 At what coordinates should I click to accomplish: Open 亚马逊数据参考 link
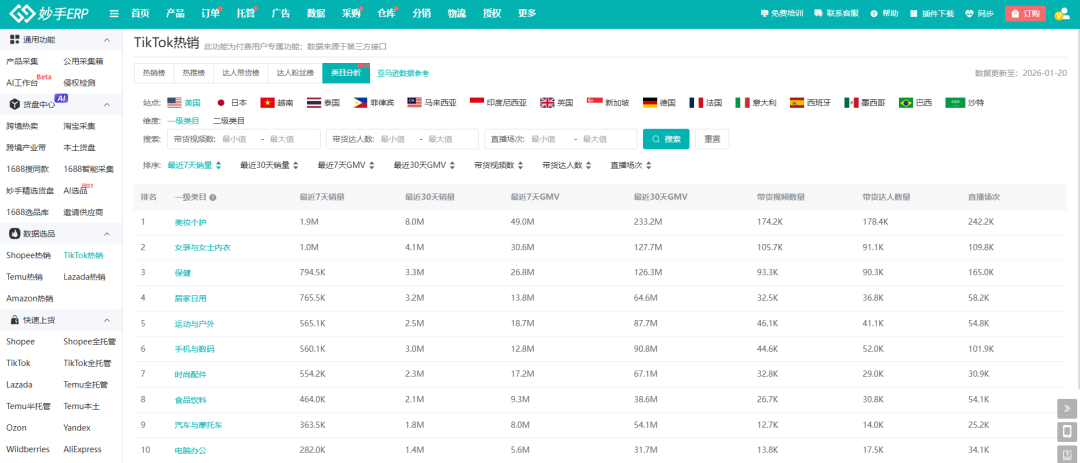[x=403, y=73]
